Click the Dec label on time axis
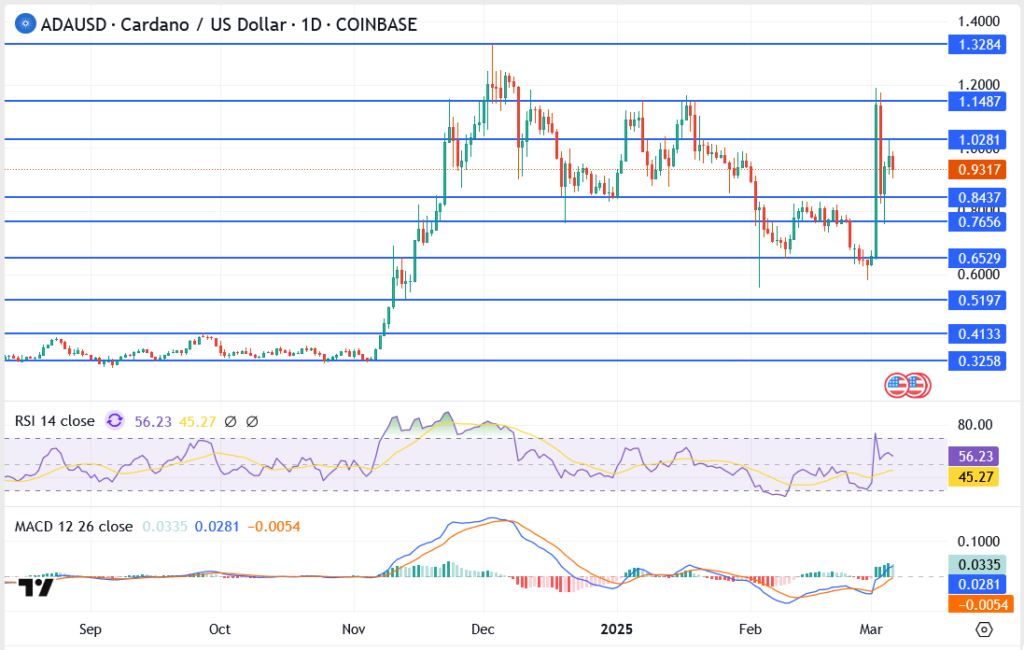This screenshot has width=1024, height=650. pos(484,630)
